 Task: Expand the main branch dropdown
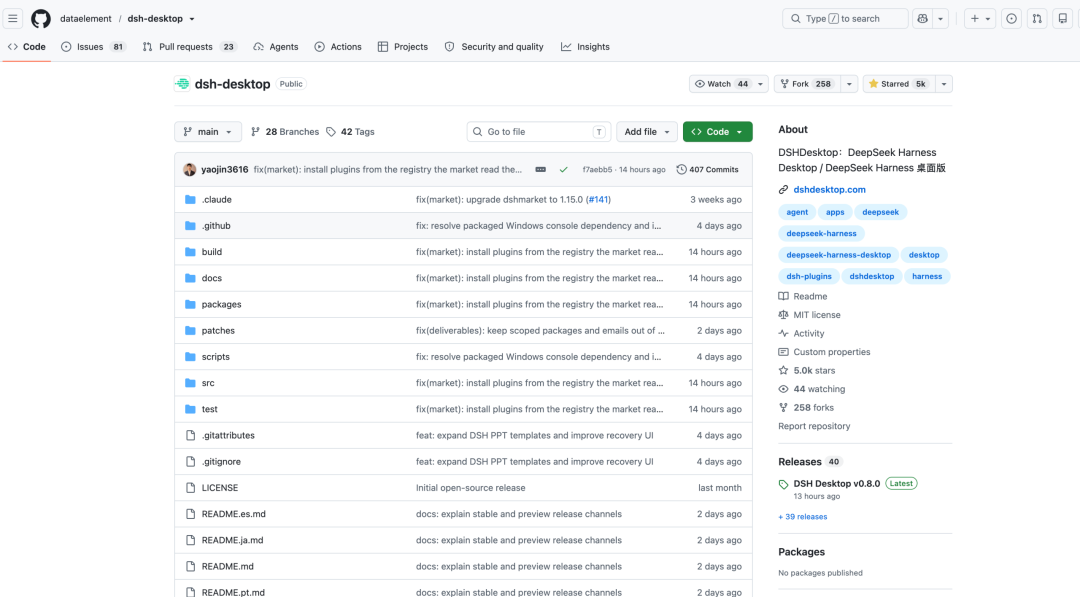coord(208,132)
